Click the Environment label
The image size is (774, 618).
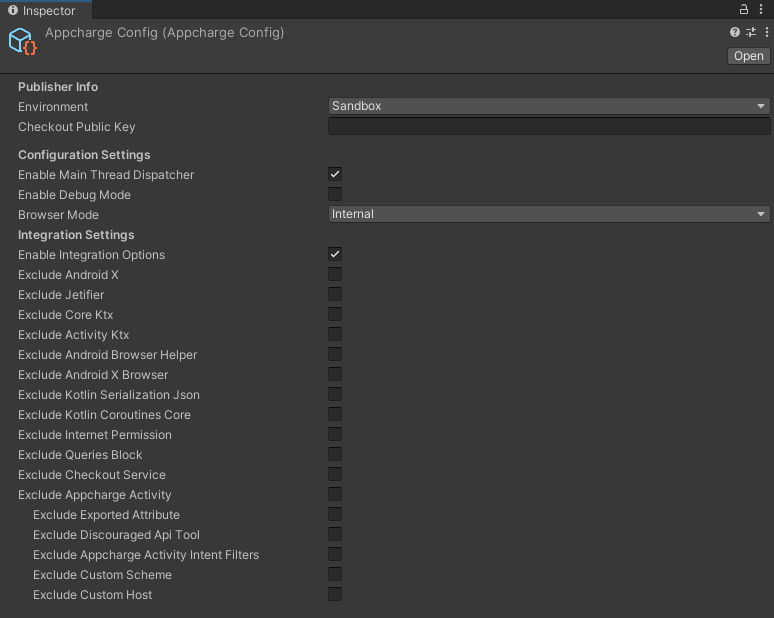click(53, 107)
